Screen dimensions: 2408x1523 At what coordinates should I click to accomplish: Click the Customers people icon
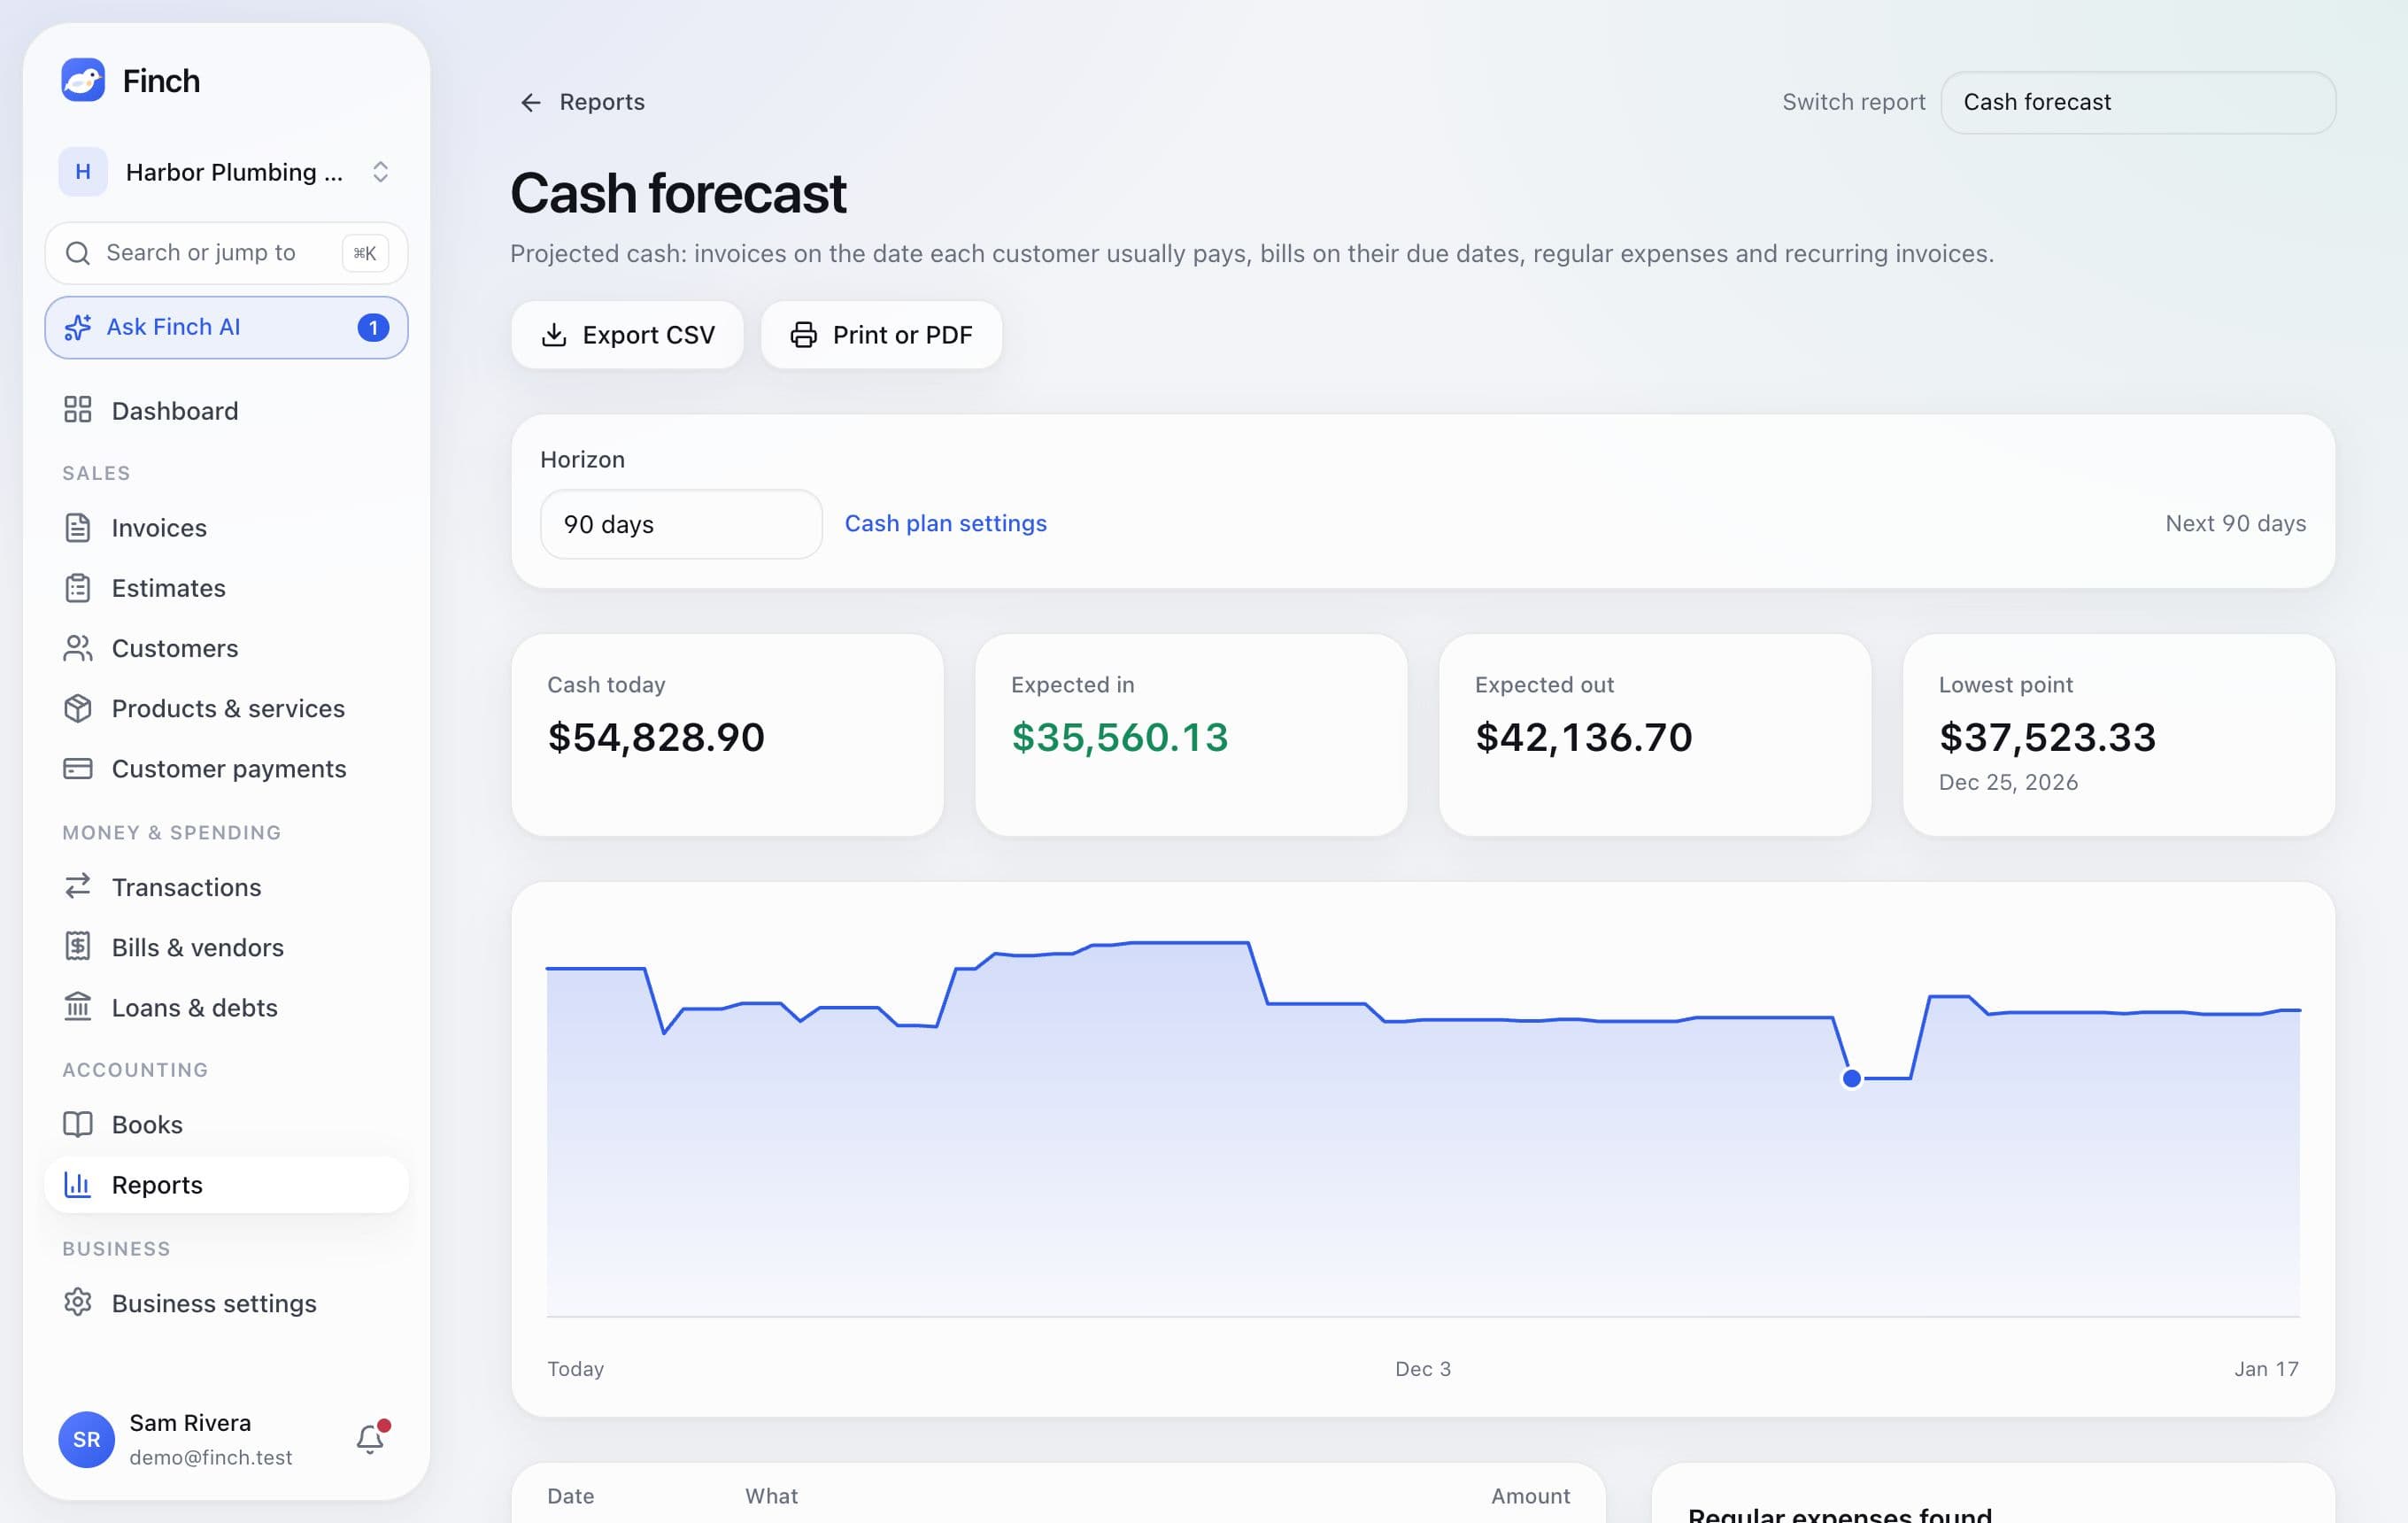click(78, 648)
